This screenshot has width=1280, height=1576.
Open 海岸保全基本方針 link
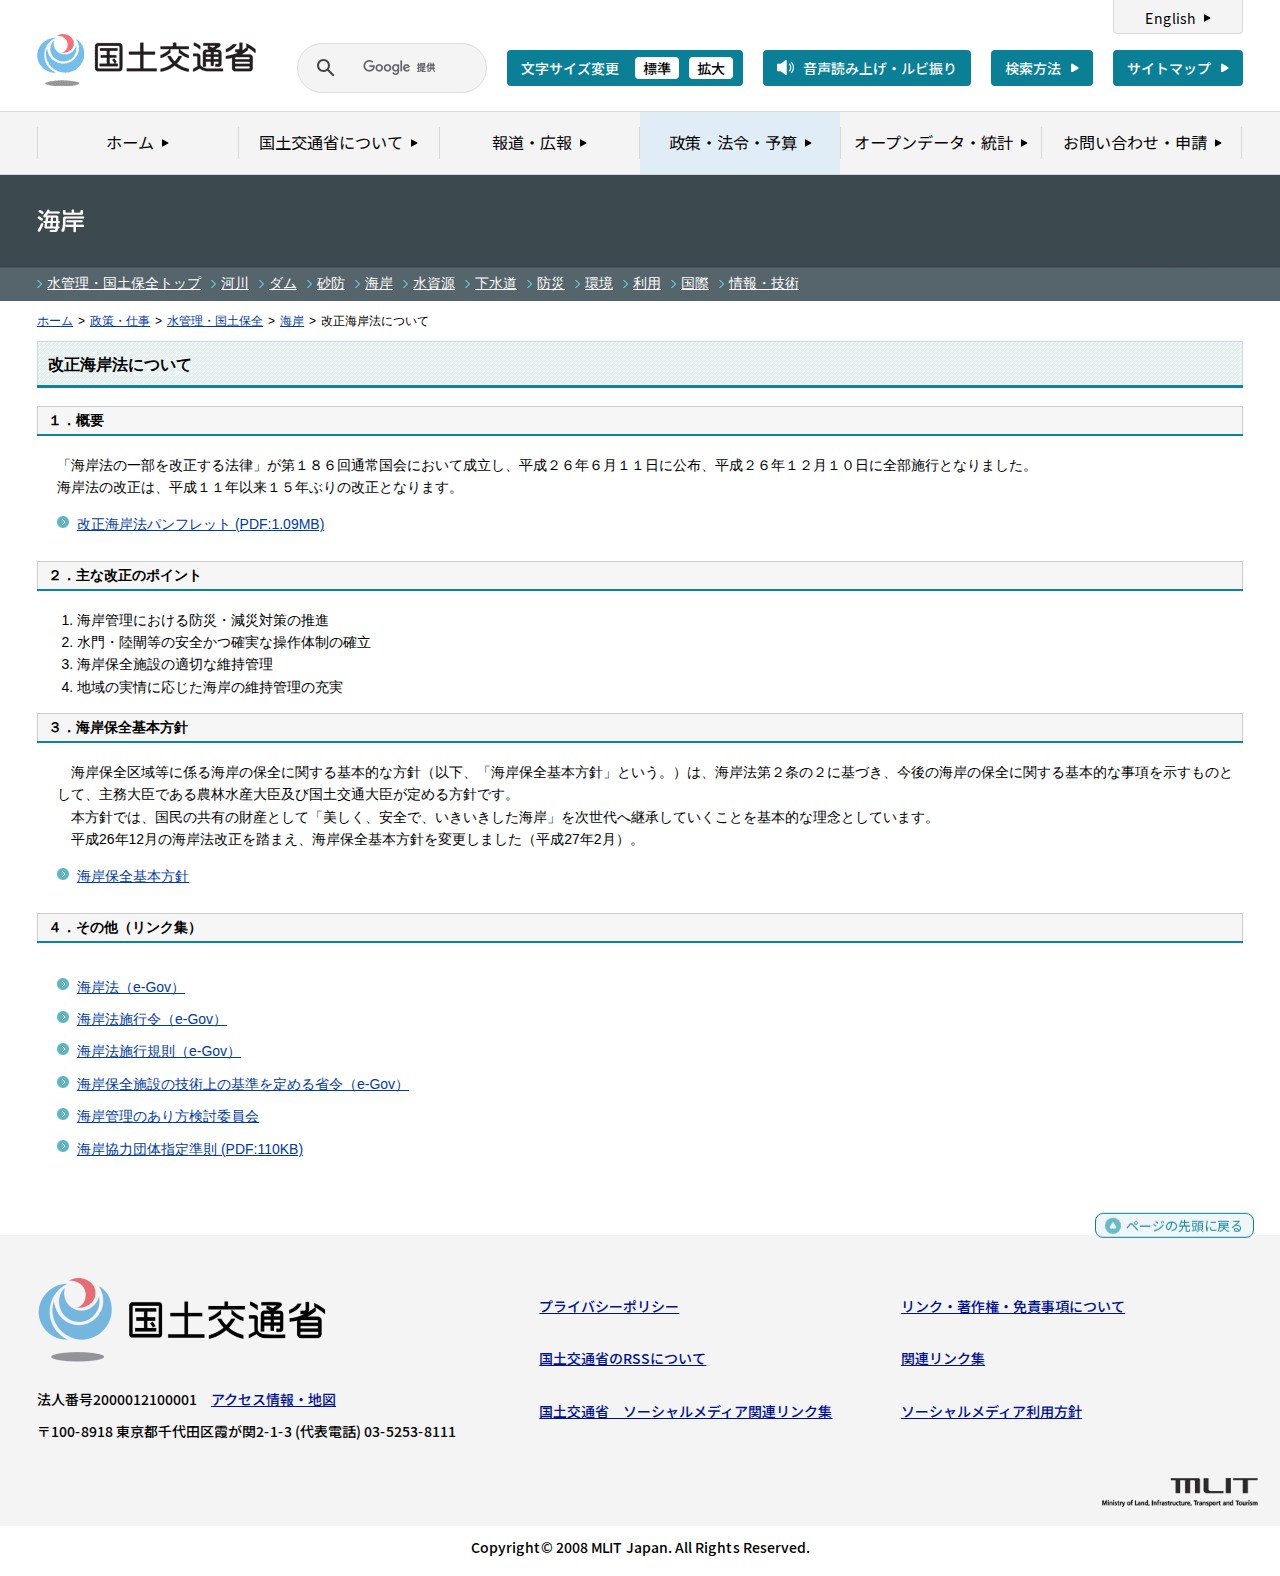click(133, 876)
